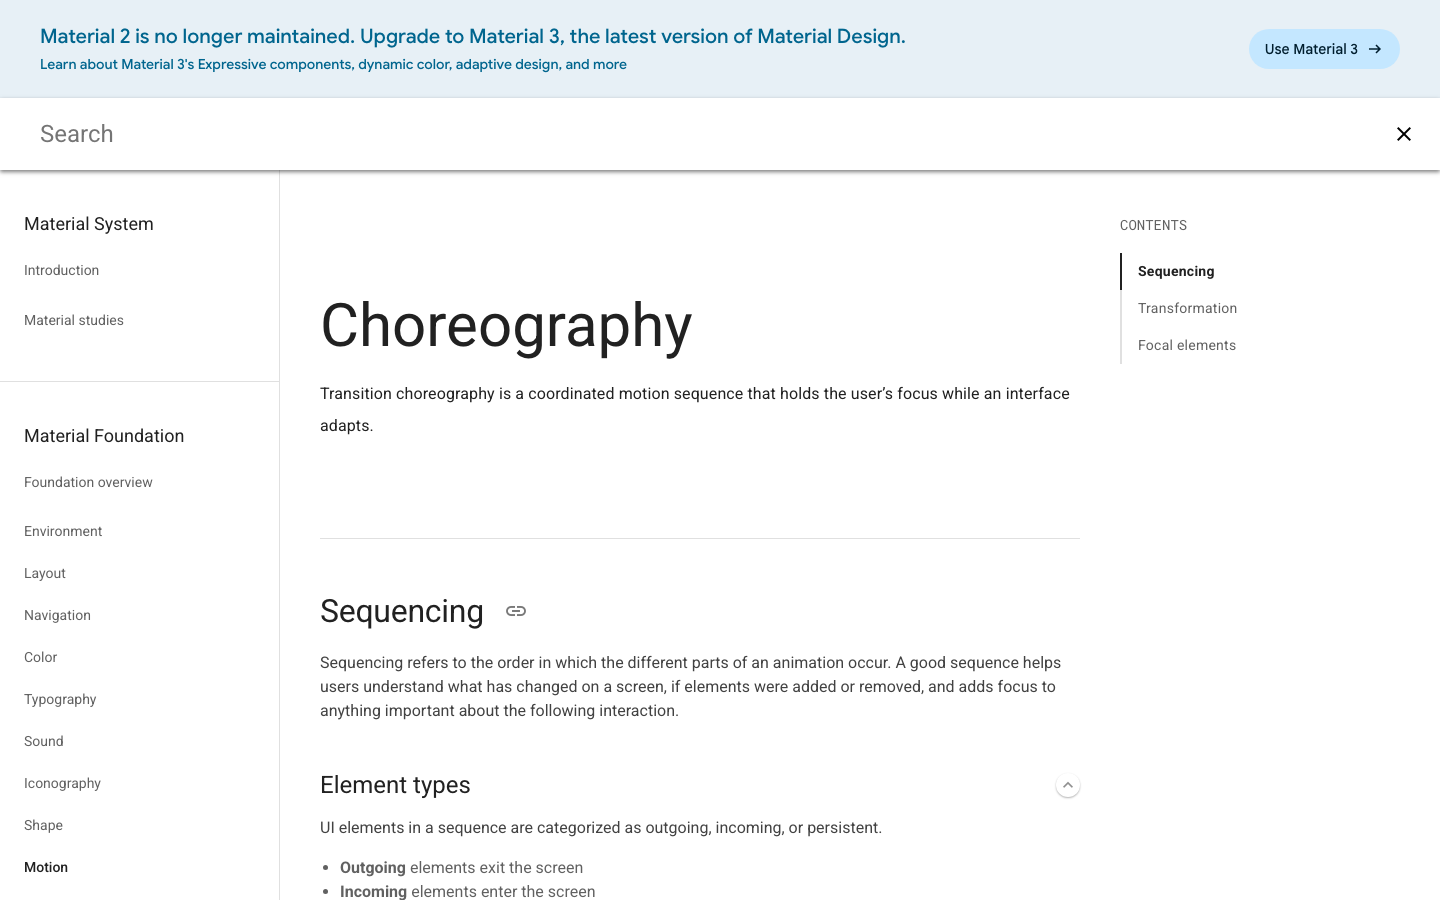Open Environment in sidebar navigation
Screen dimensions: 1440x900
[63, 531]
